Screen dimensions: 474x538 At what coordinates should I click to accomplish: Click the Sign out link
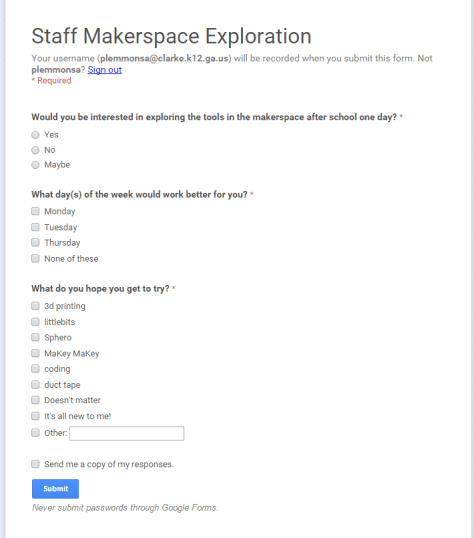(104, 70)
